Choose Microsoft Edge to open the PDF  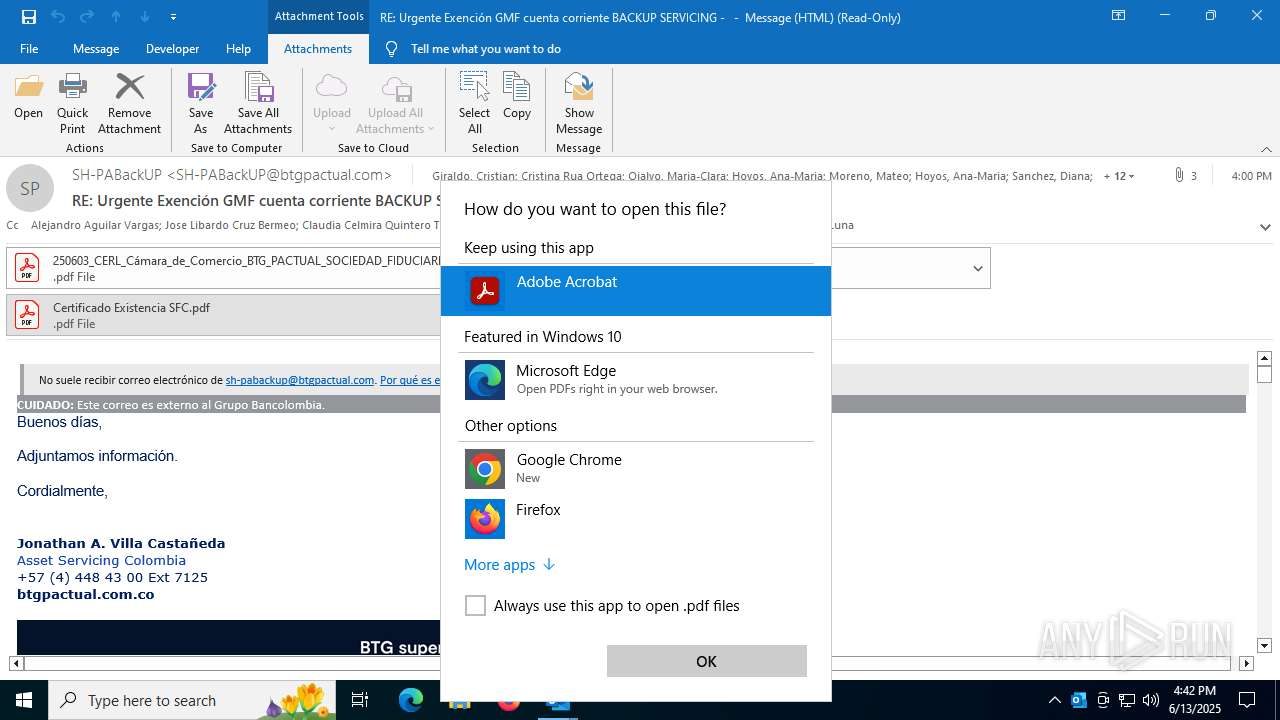(x=636, y=380)
